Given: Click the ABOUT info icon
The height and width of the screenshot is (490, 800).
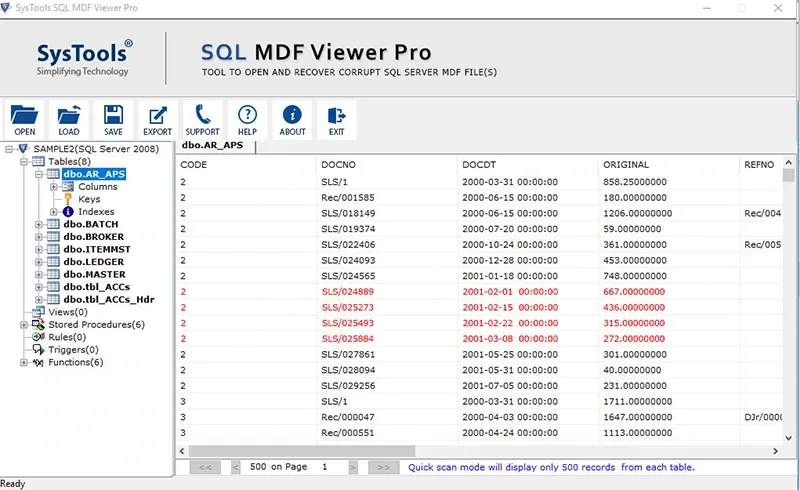Looking at the screenshot, I should tap(292, 115).
